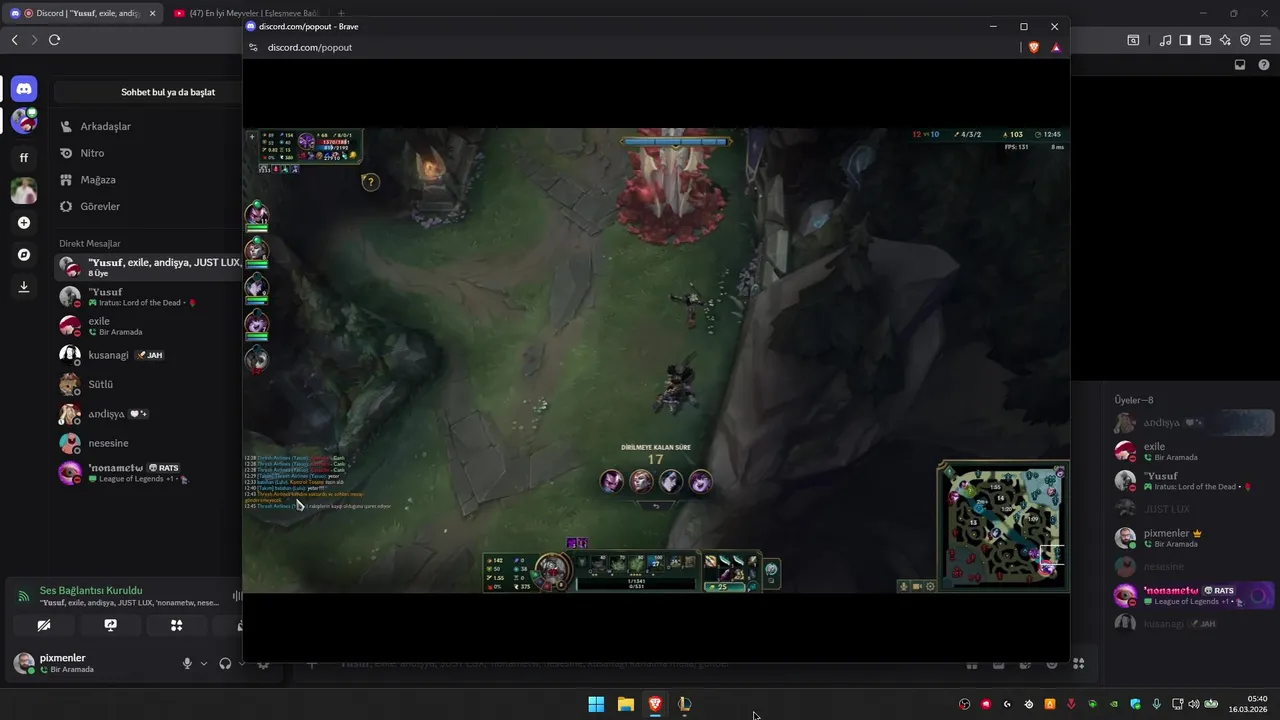The width and height of the screenshot is (1280, 720).
Task: Click Brave tab search icon
Action: click(x=1133, y=40)
